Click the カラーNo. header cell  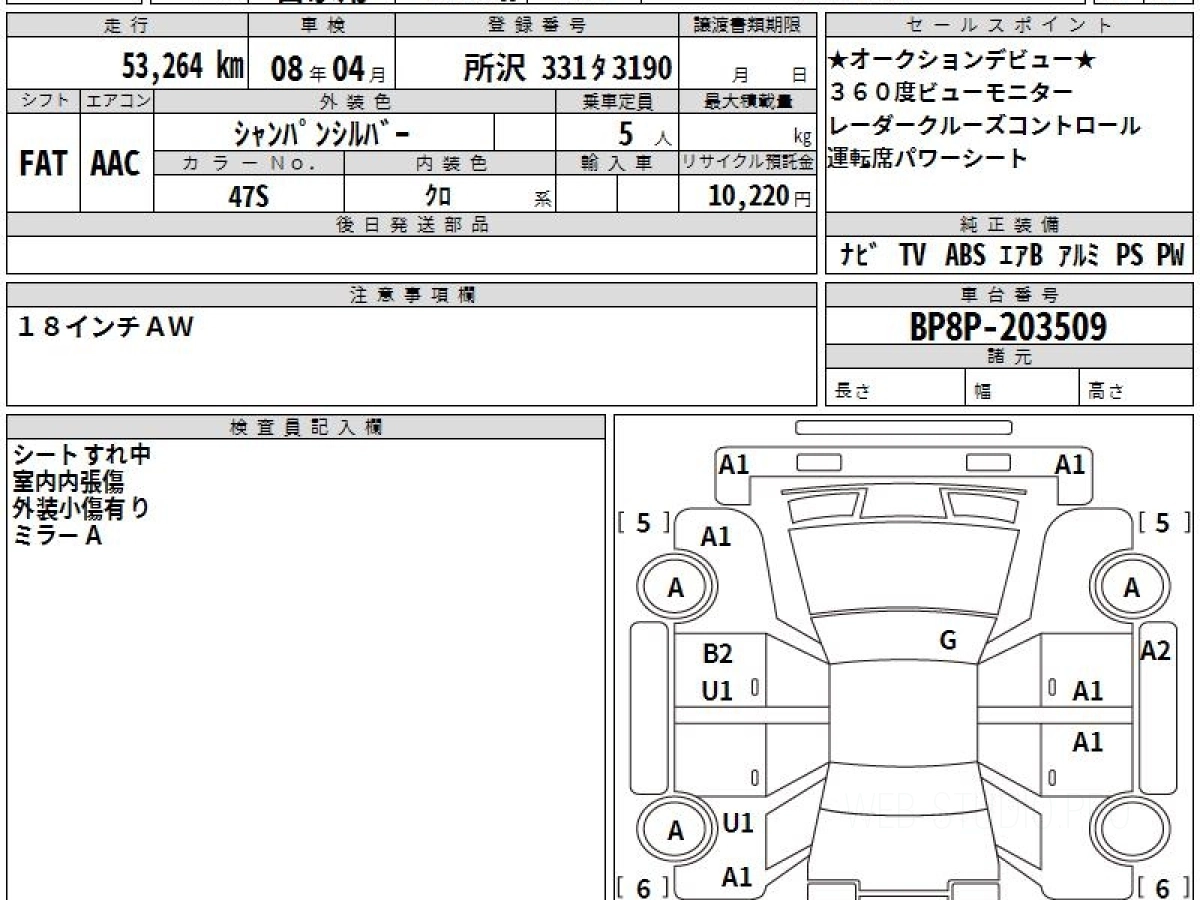coord(249,164)
